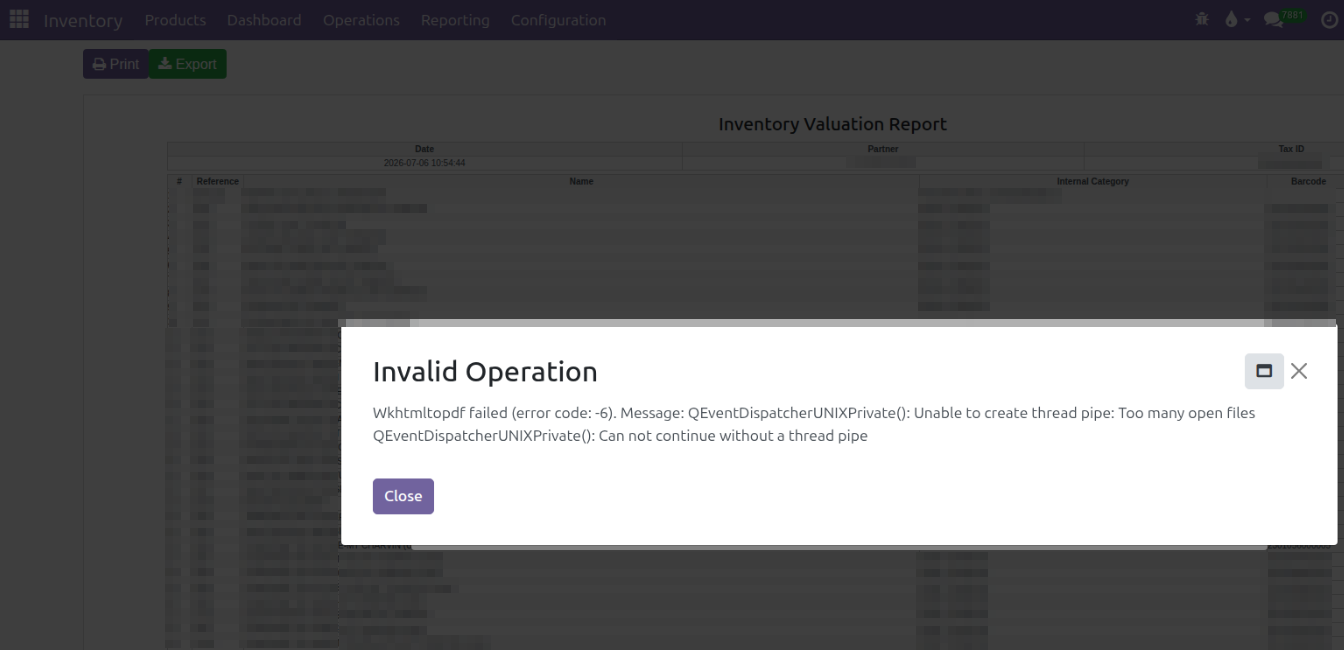Open the activities clock icon
This screenshot has height=650, width=1344.
point(1329,19)
